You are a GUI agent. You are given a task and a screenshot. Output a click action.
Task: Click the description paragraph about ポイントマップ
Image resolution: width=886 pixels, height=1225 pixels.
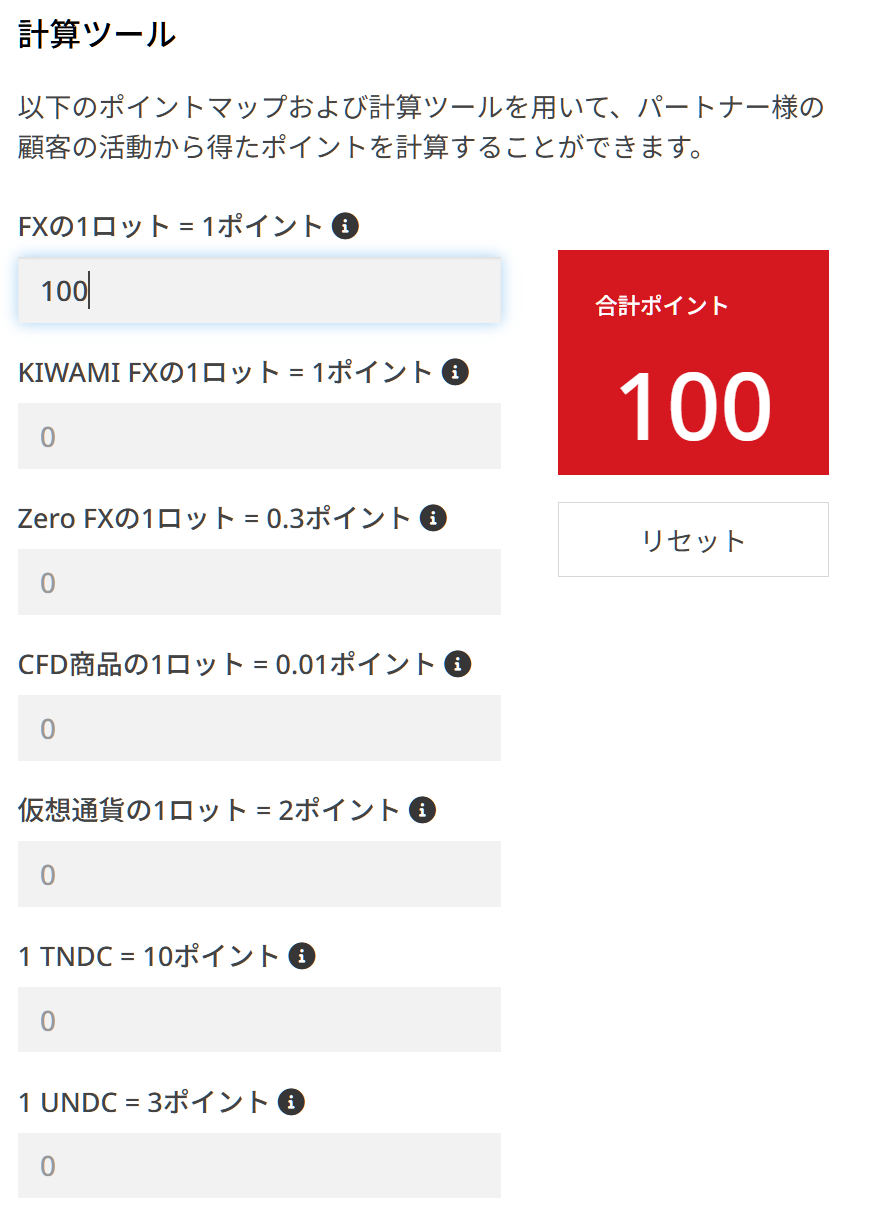420,128
